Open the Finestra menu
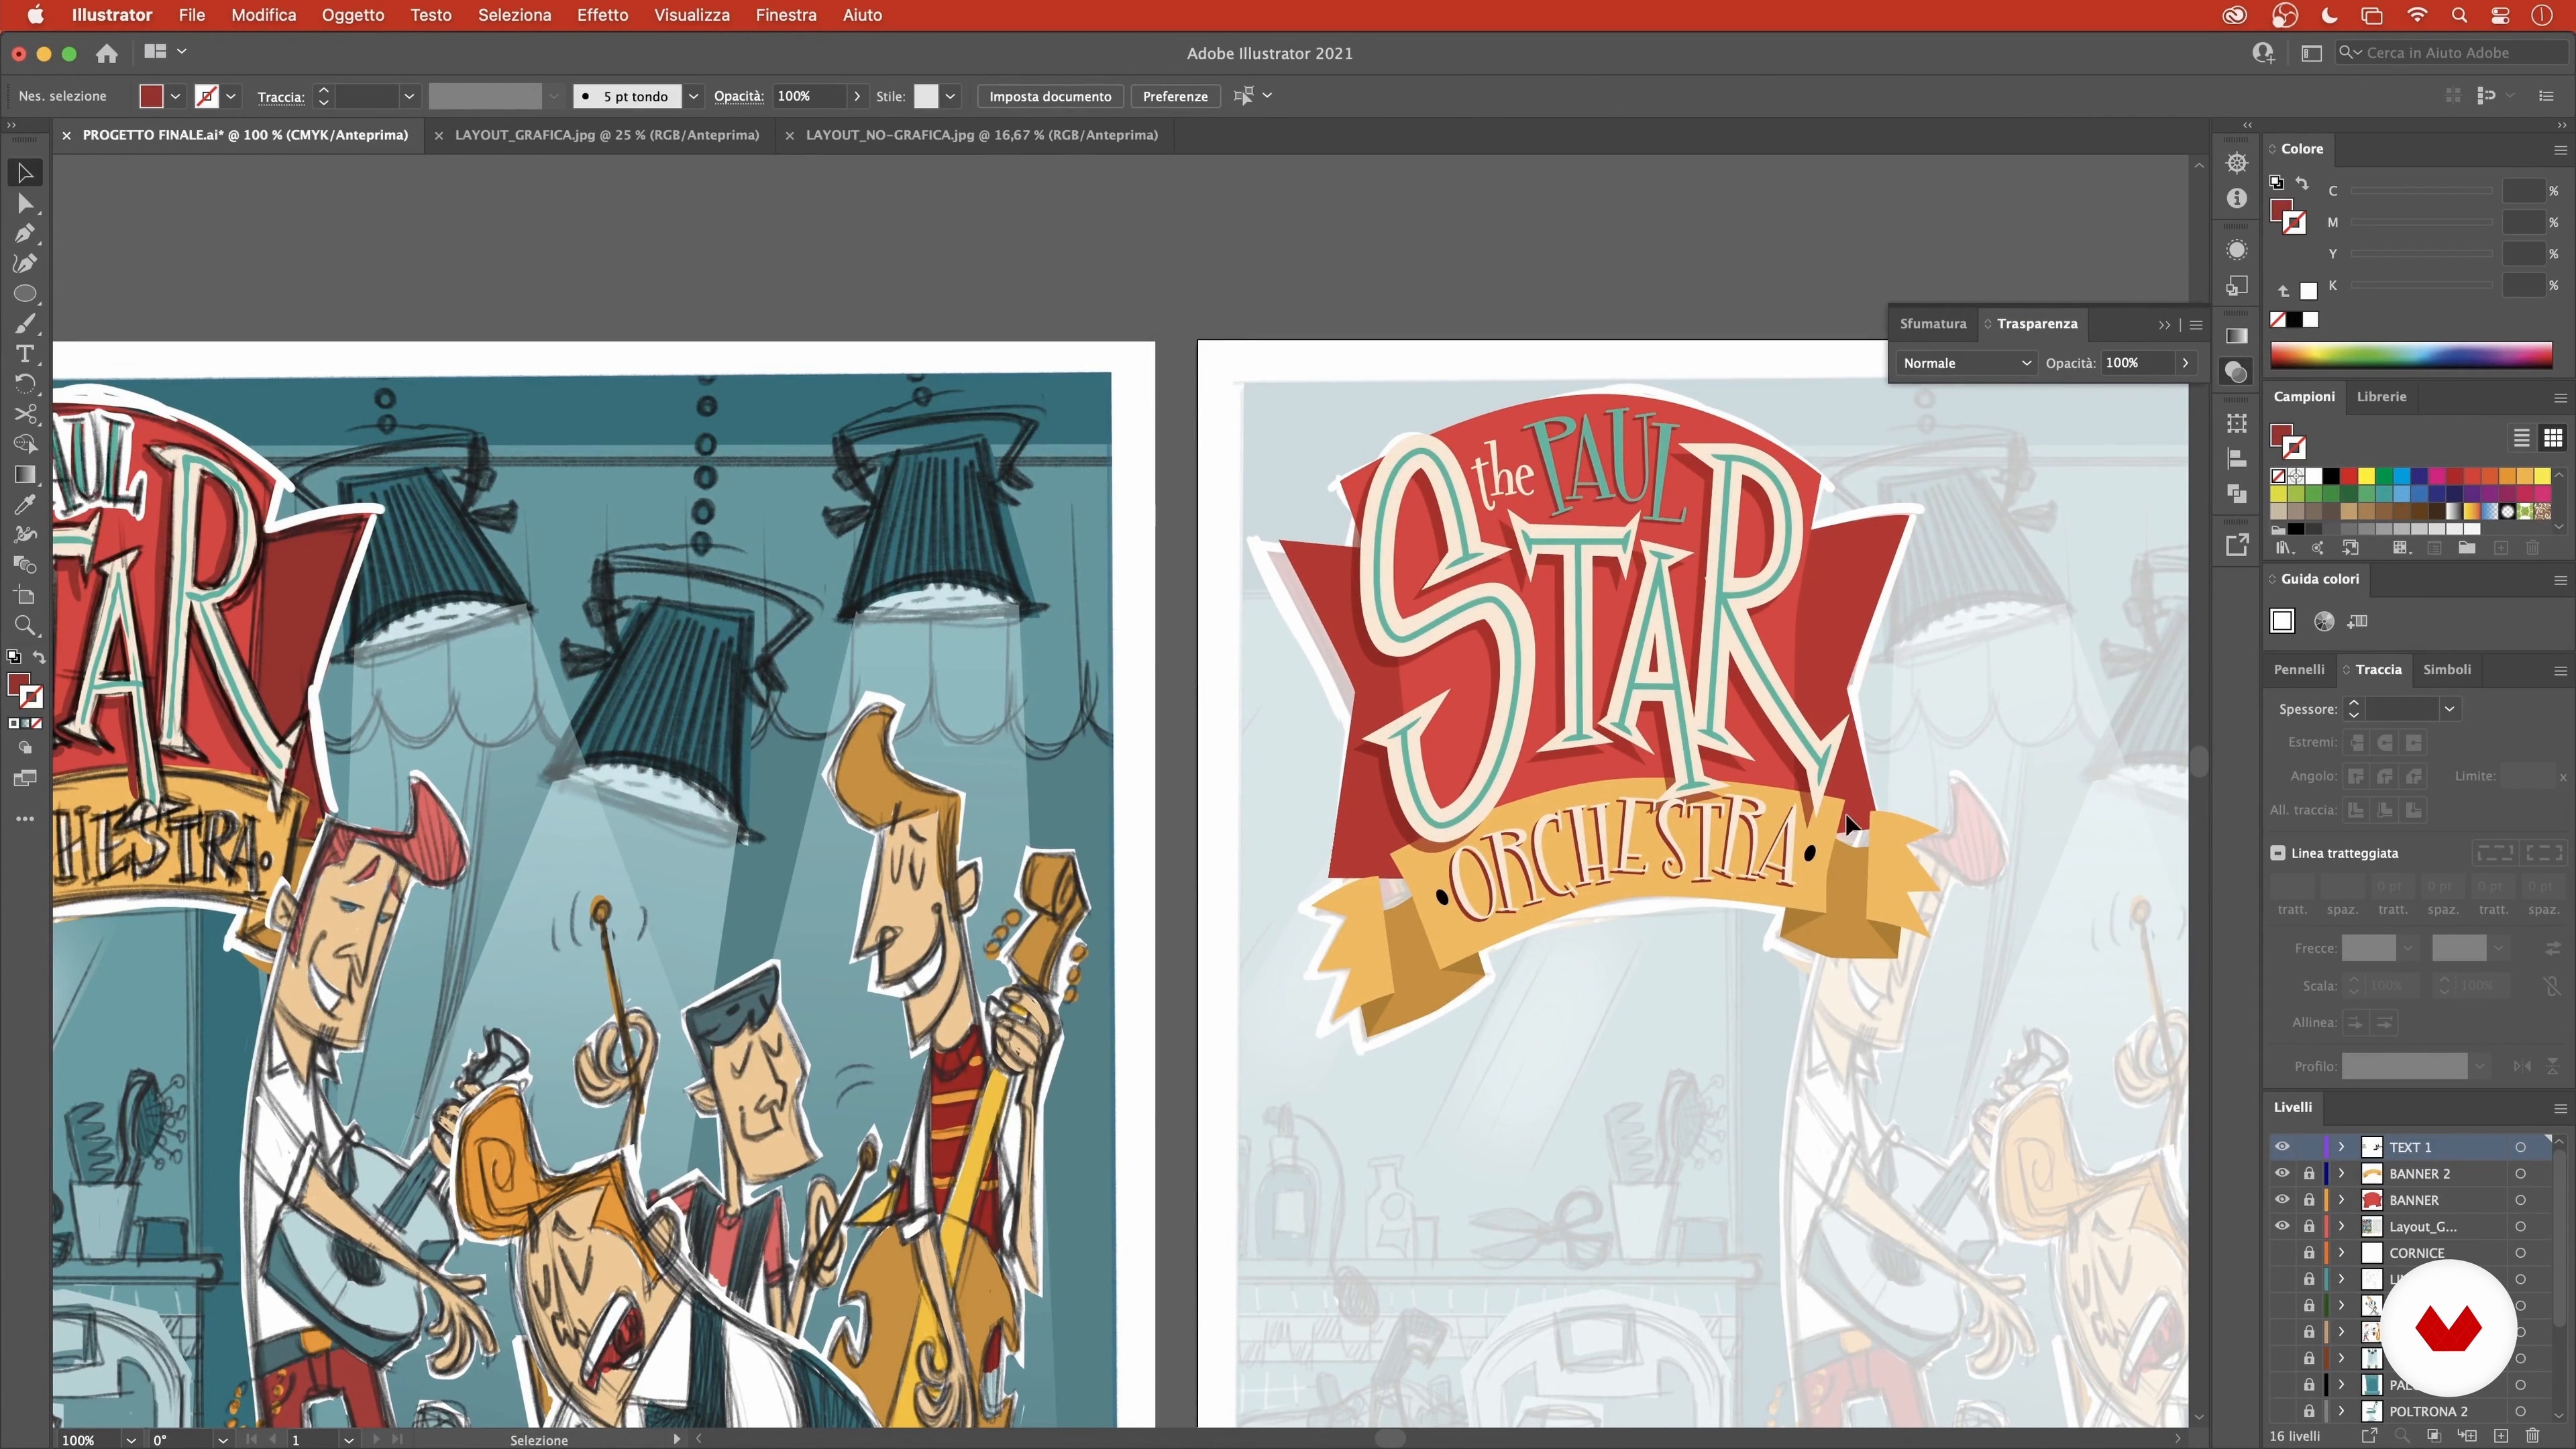Image resolution: width=2576 pixels, height=1449 pixels. [786, 15]
